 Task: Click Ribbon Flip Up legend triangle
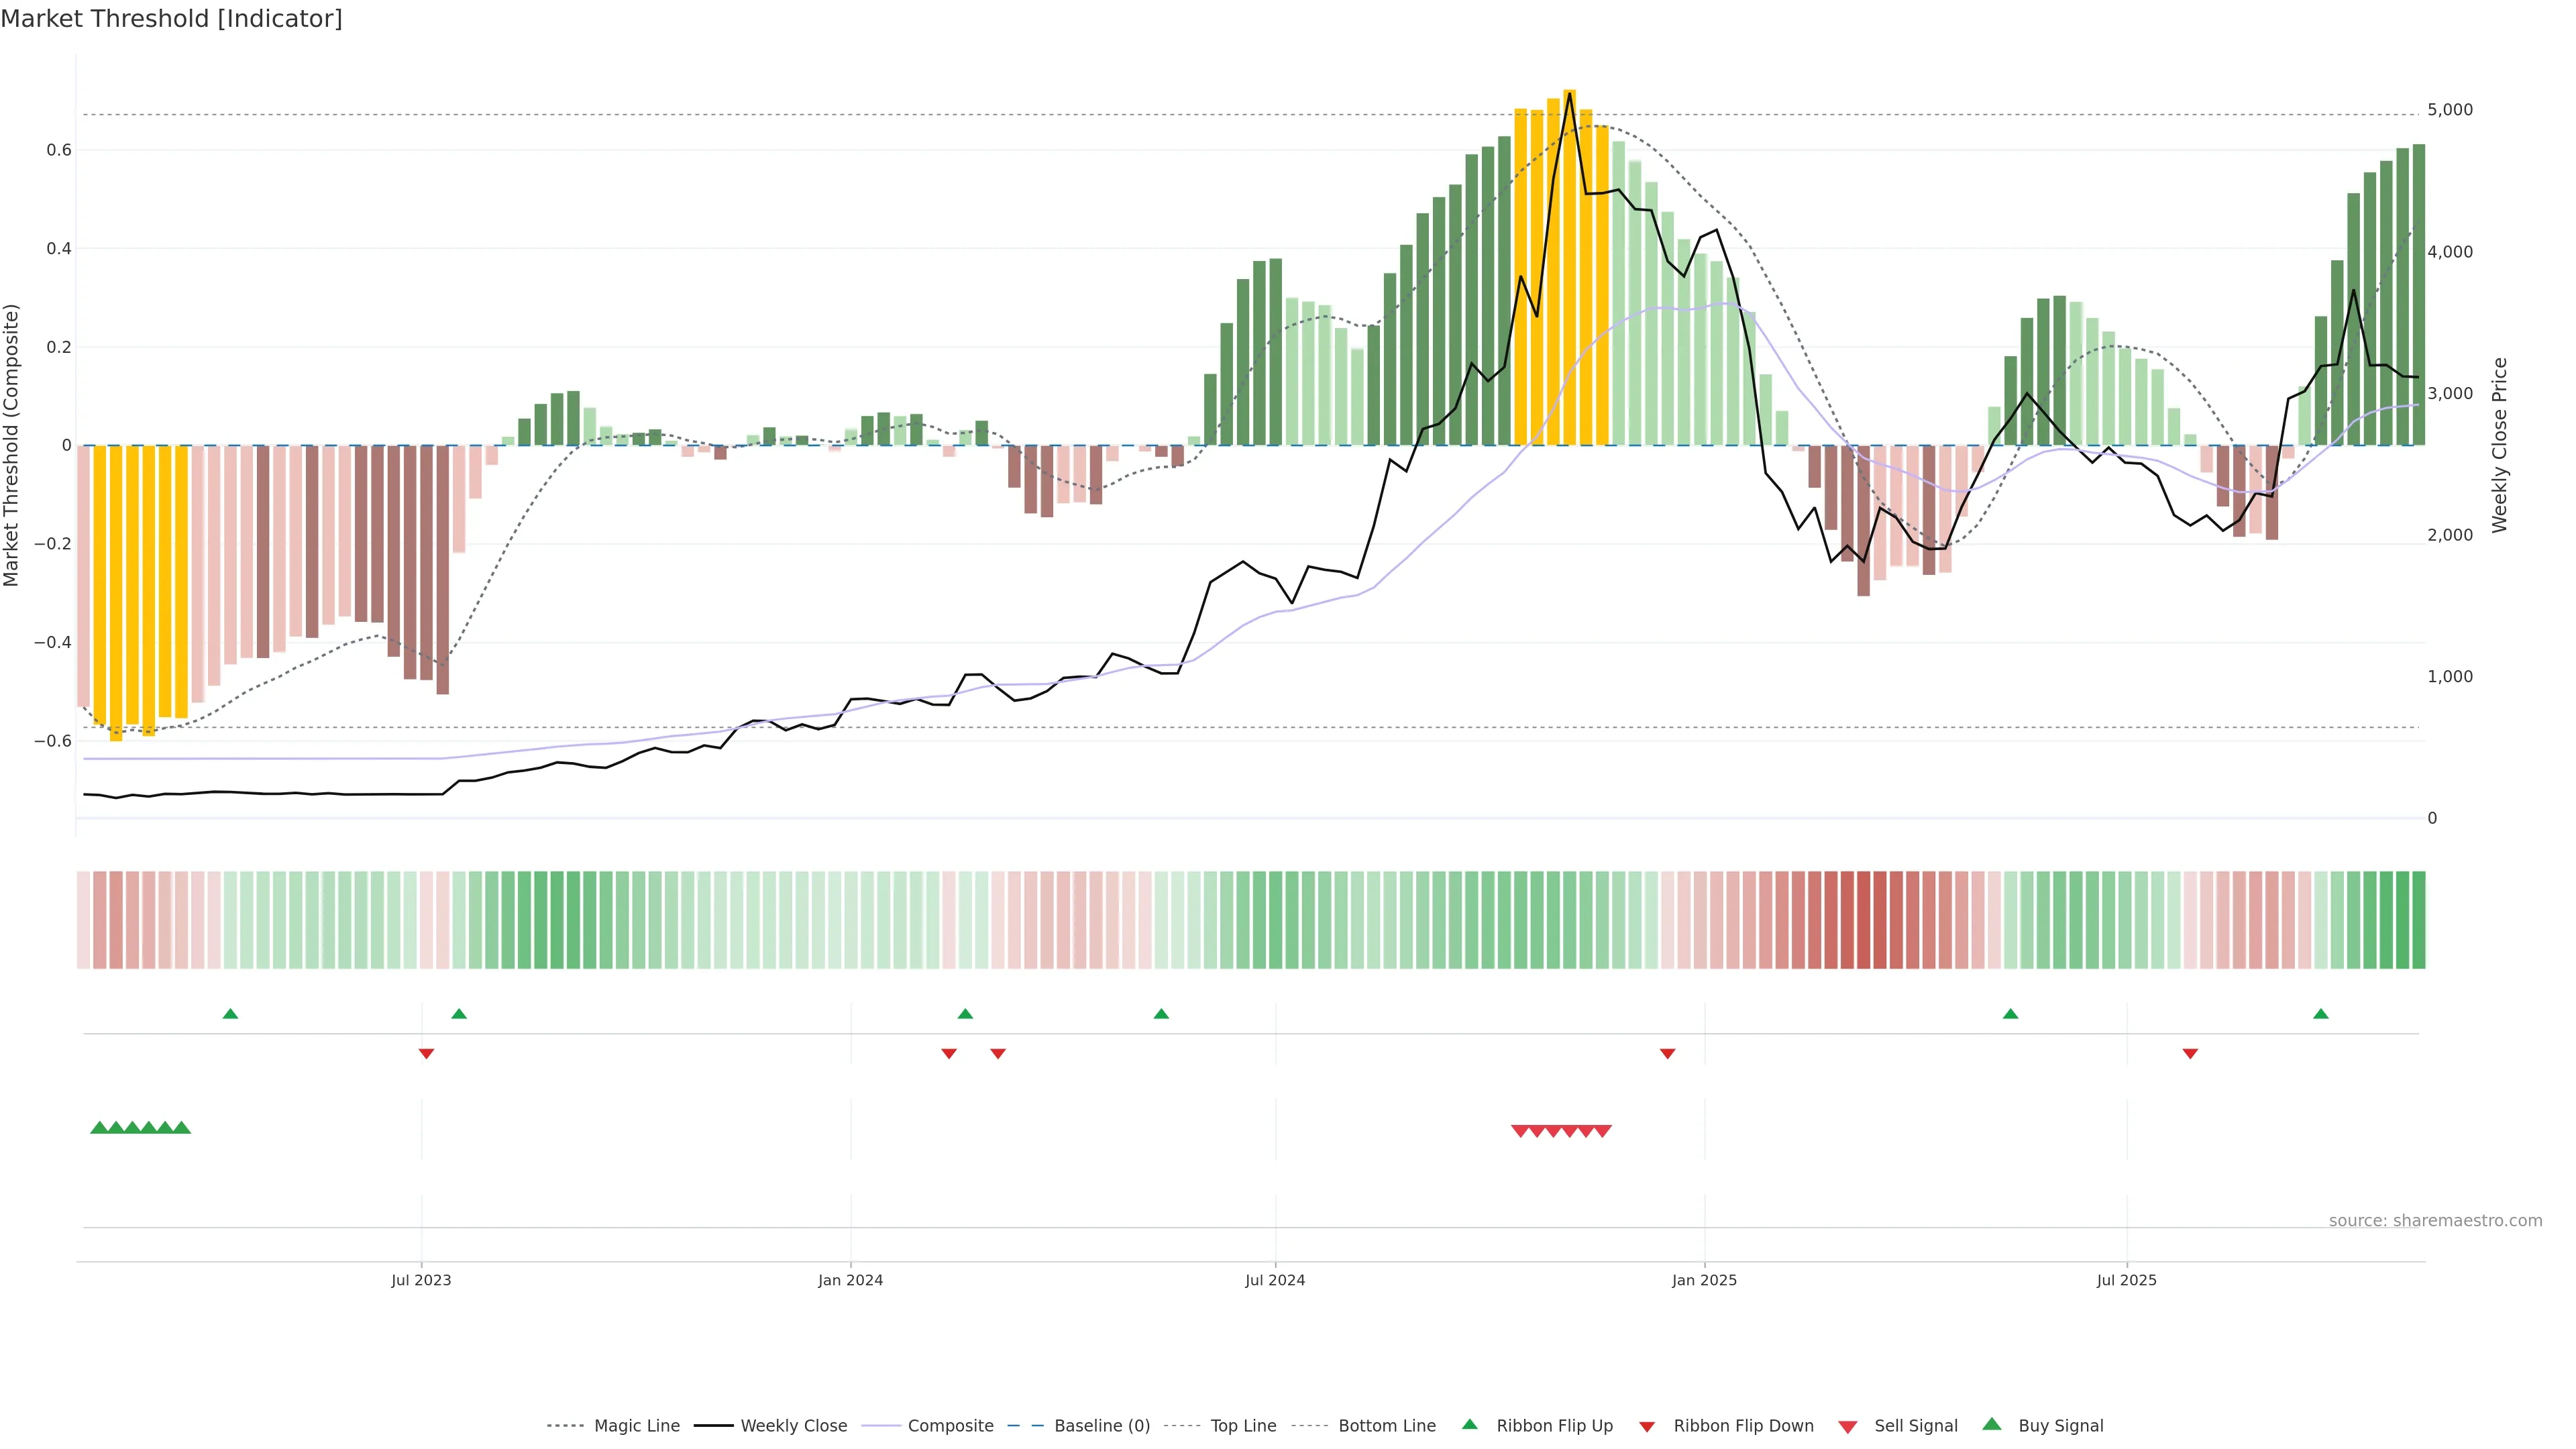click(1469, 1424)
